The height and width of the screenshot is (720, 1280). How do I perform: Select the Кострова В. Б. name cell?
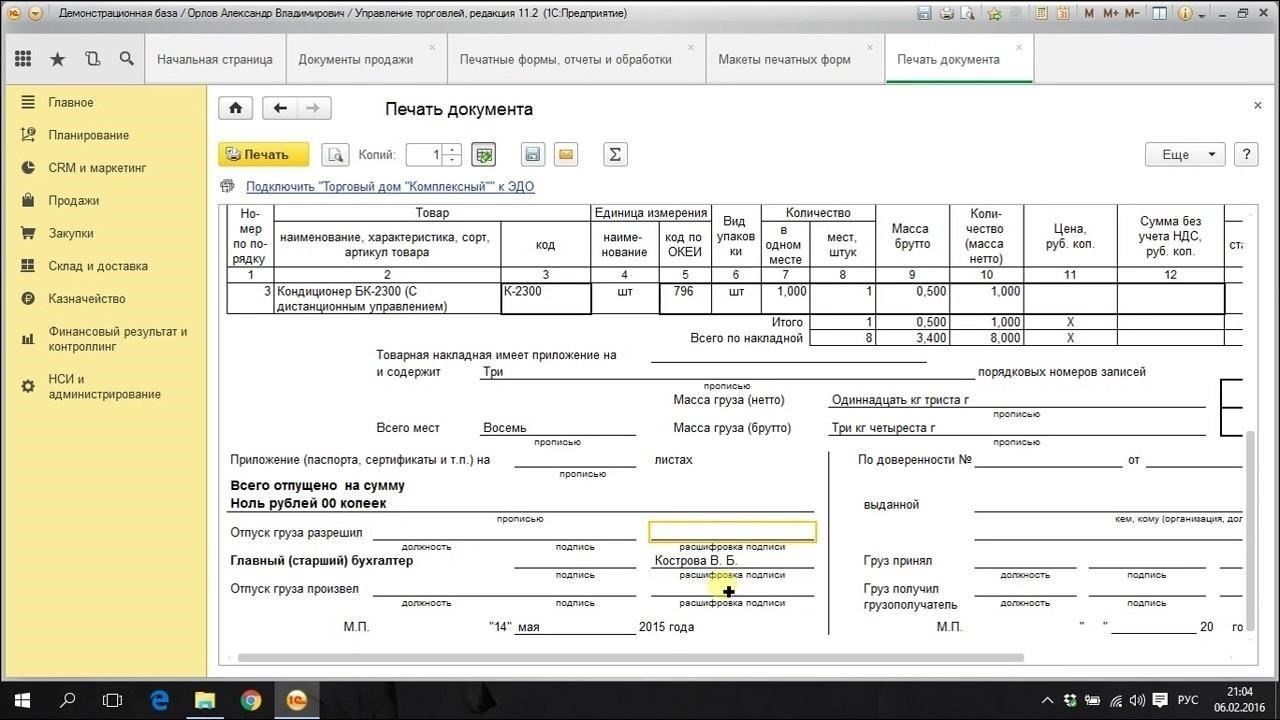pos(732,560)
